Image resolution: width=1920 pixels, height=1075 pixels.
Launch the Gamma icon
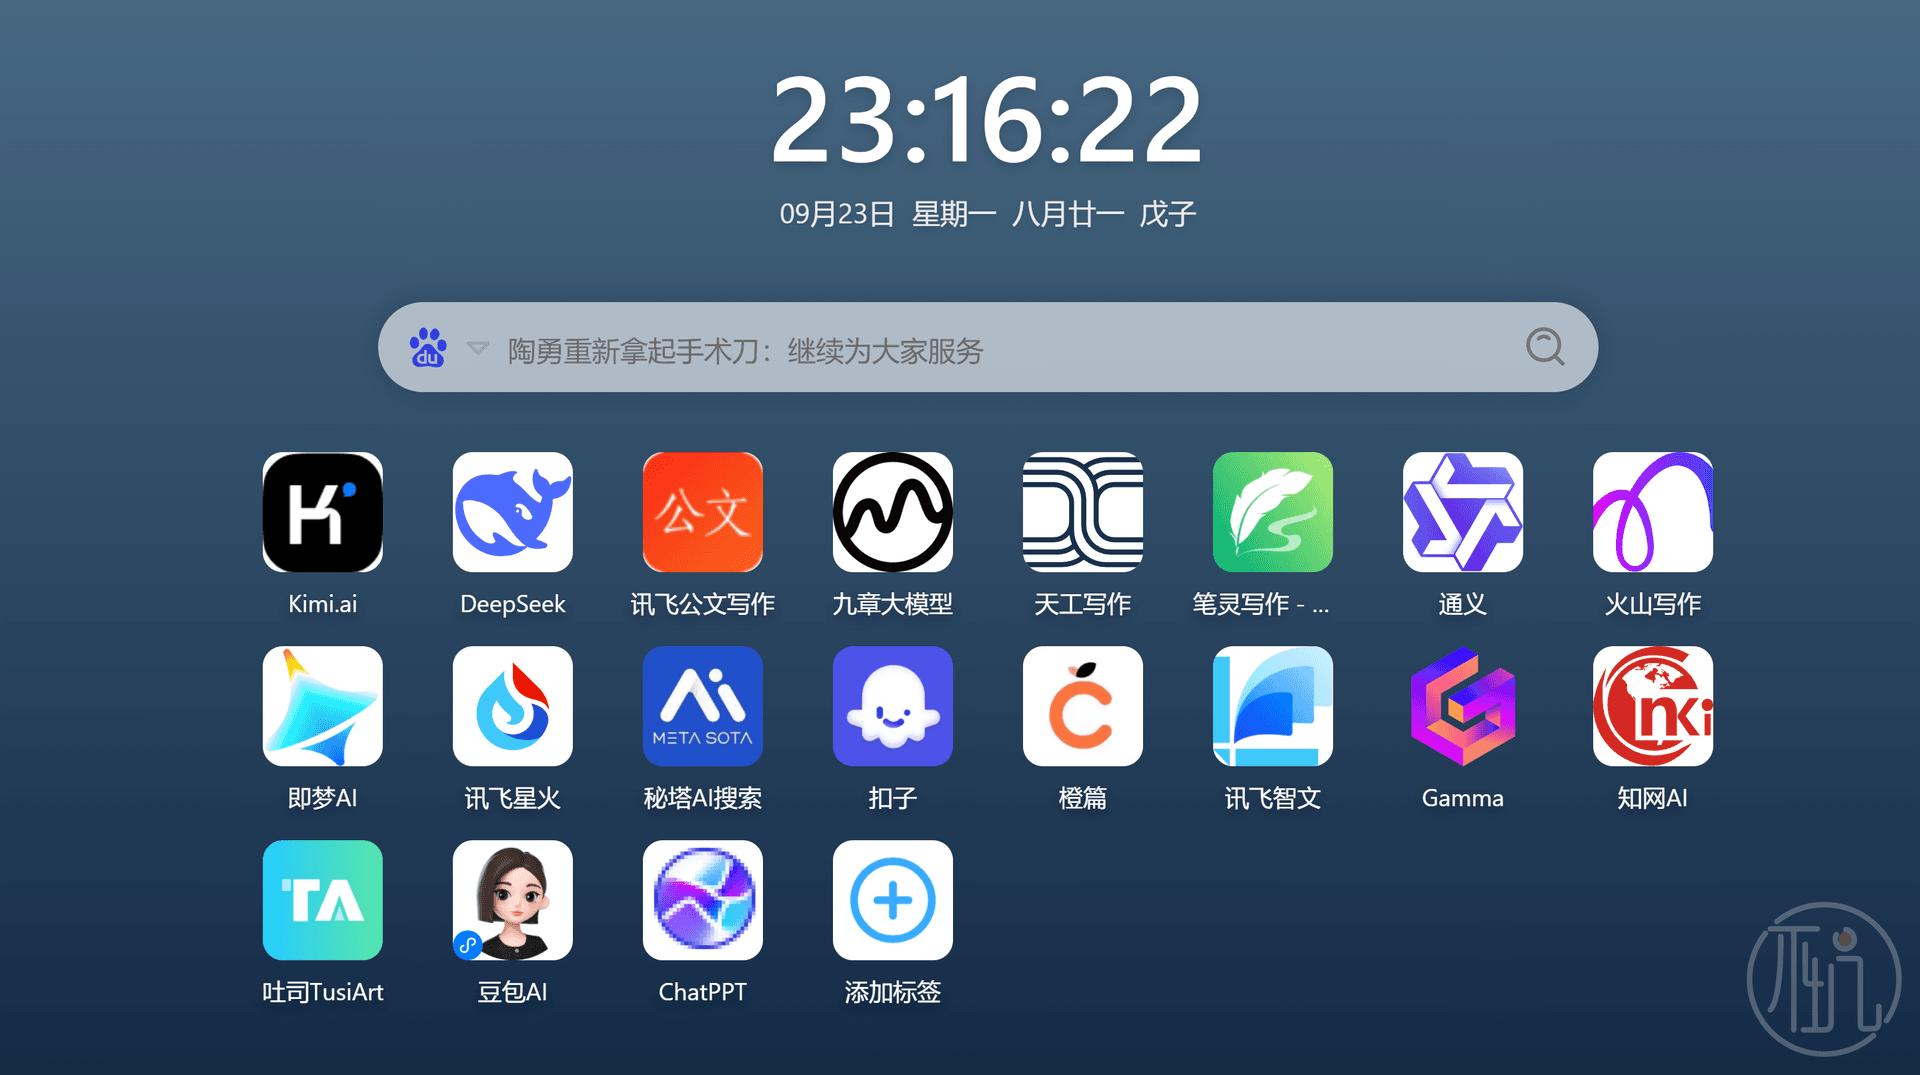pyautogui.click(x=1462, y=706)
